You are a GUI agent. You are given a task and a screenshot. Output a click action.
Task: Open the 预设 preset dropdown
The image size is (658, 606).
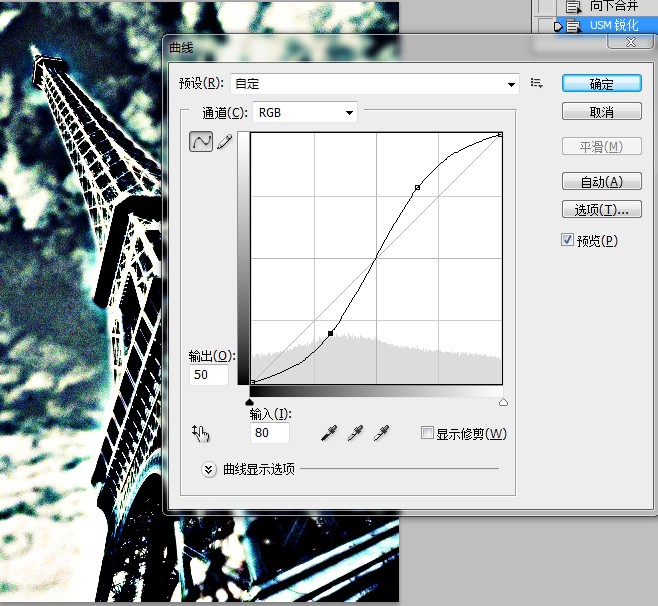[375, 84]
